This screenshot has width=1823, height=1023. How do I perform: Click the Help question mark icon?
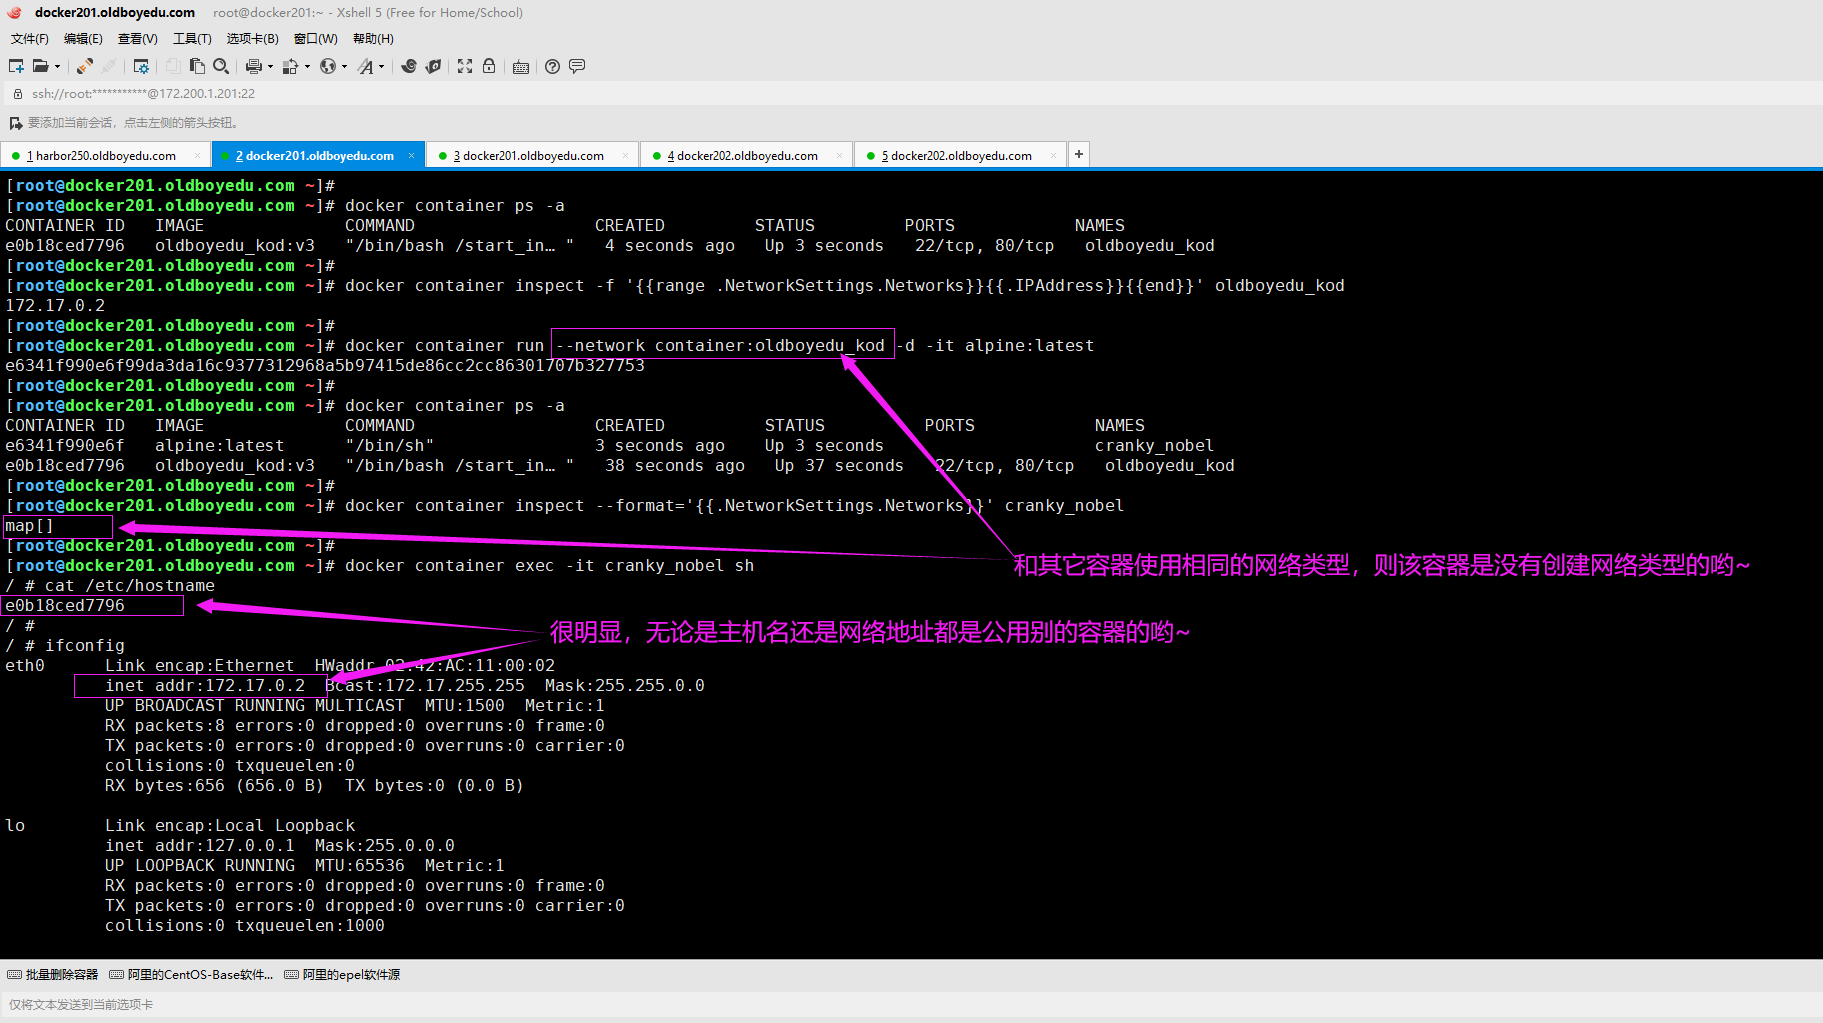coord(552,66)
